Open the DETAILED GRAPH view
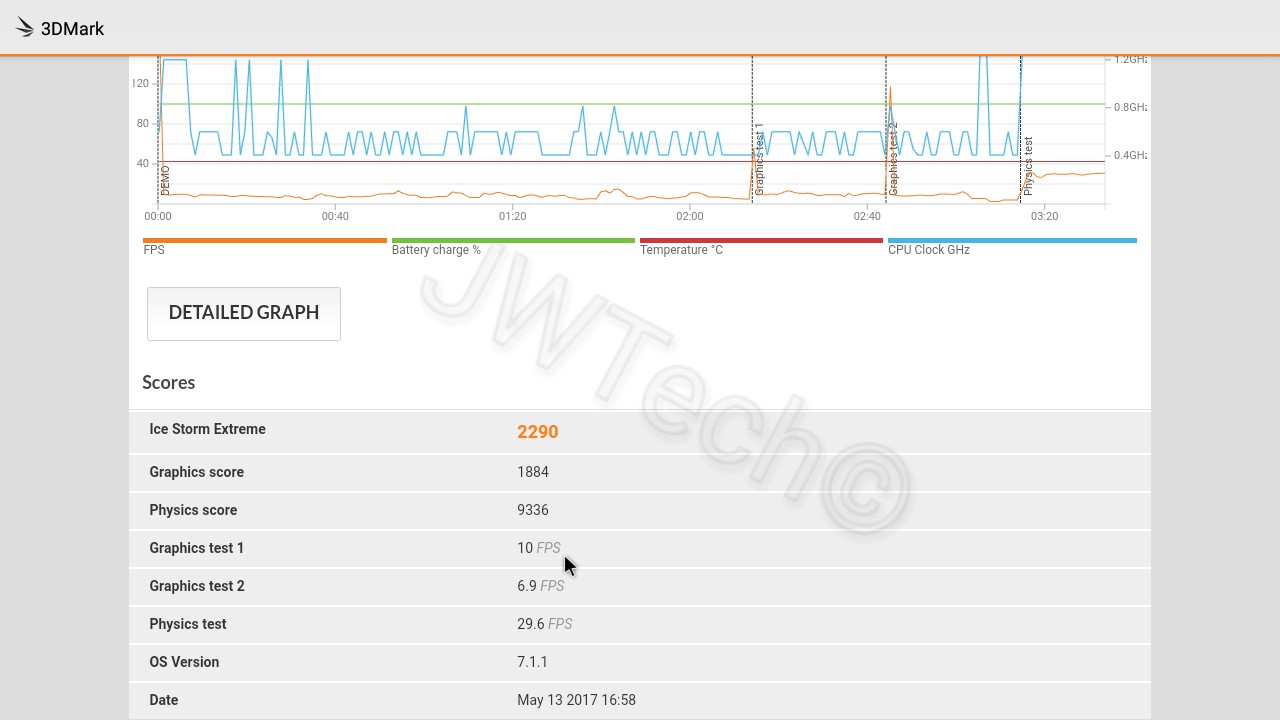This screenshot has height=720, width=1280. (244, 313)
